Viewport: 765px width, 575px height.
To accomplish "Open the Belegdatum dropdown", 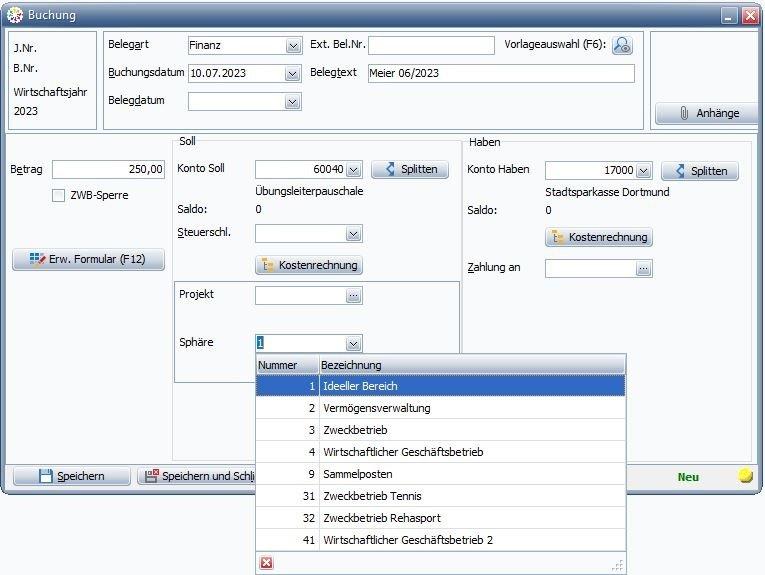I will pyautogui.click(x=292, y=102).
